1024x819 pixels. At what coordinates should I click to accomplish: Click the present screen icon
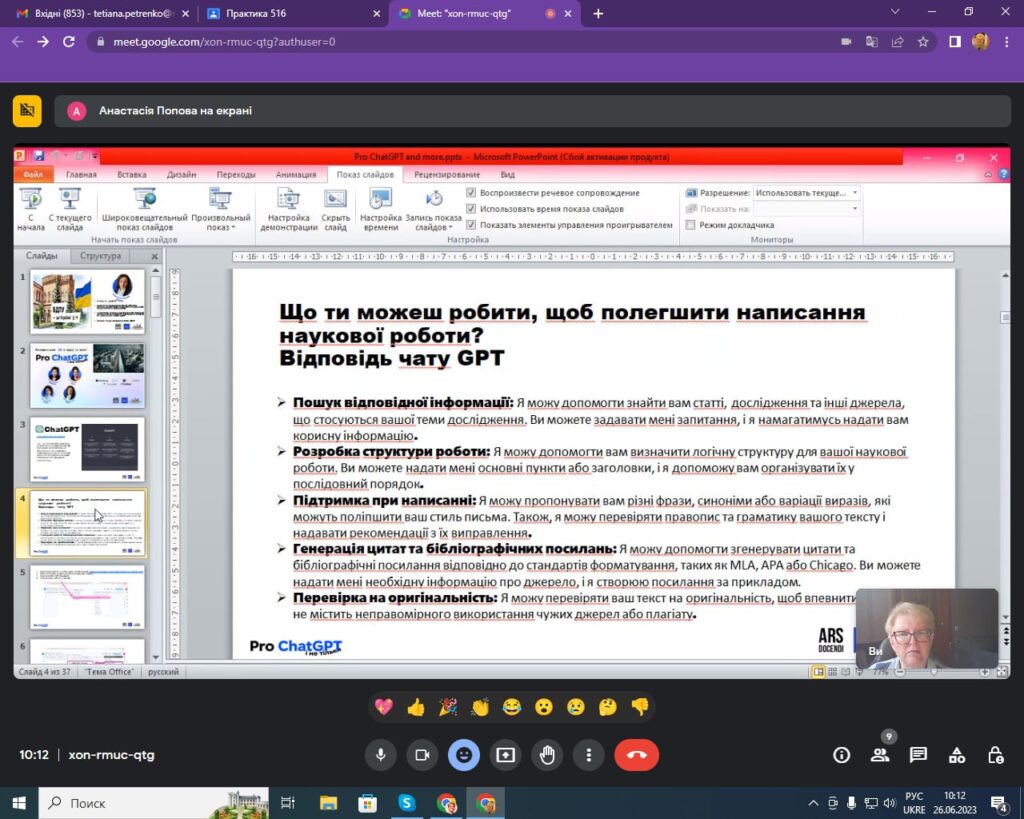pos(506,755)
